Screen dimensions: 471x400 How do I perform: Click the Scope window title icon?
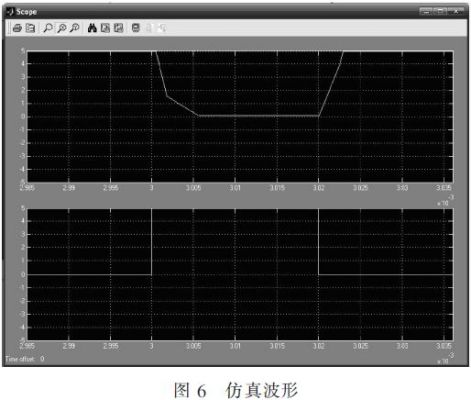(10, 12)
